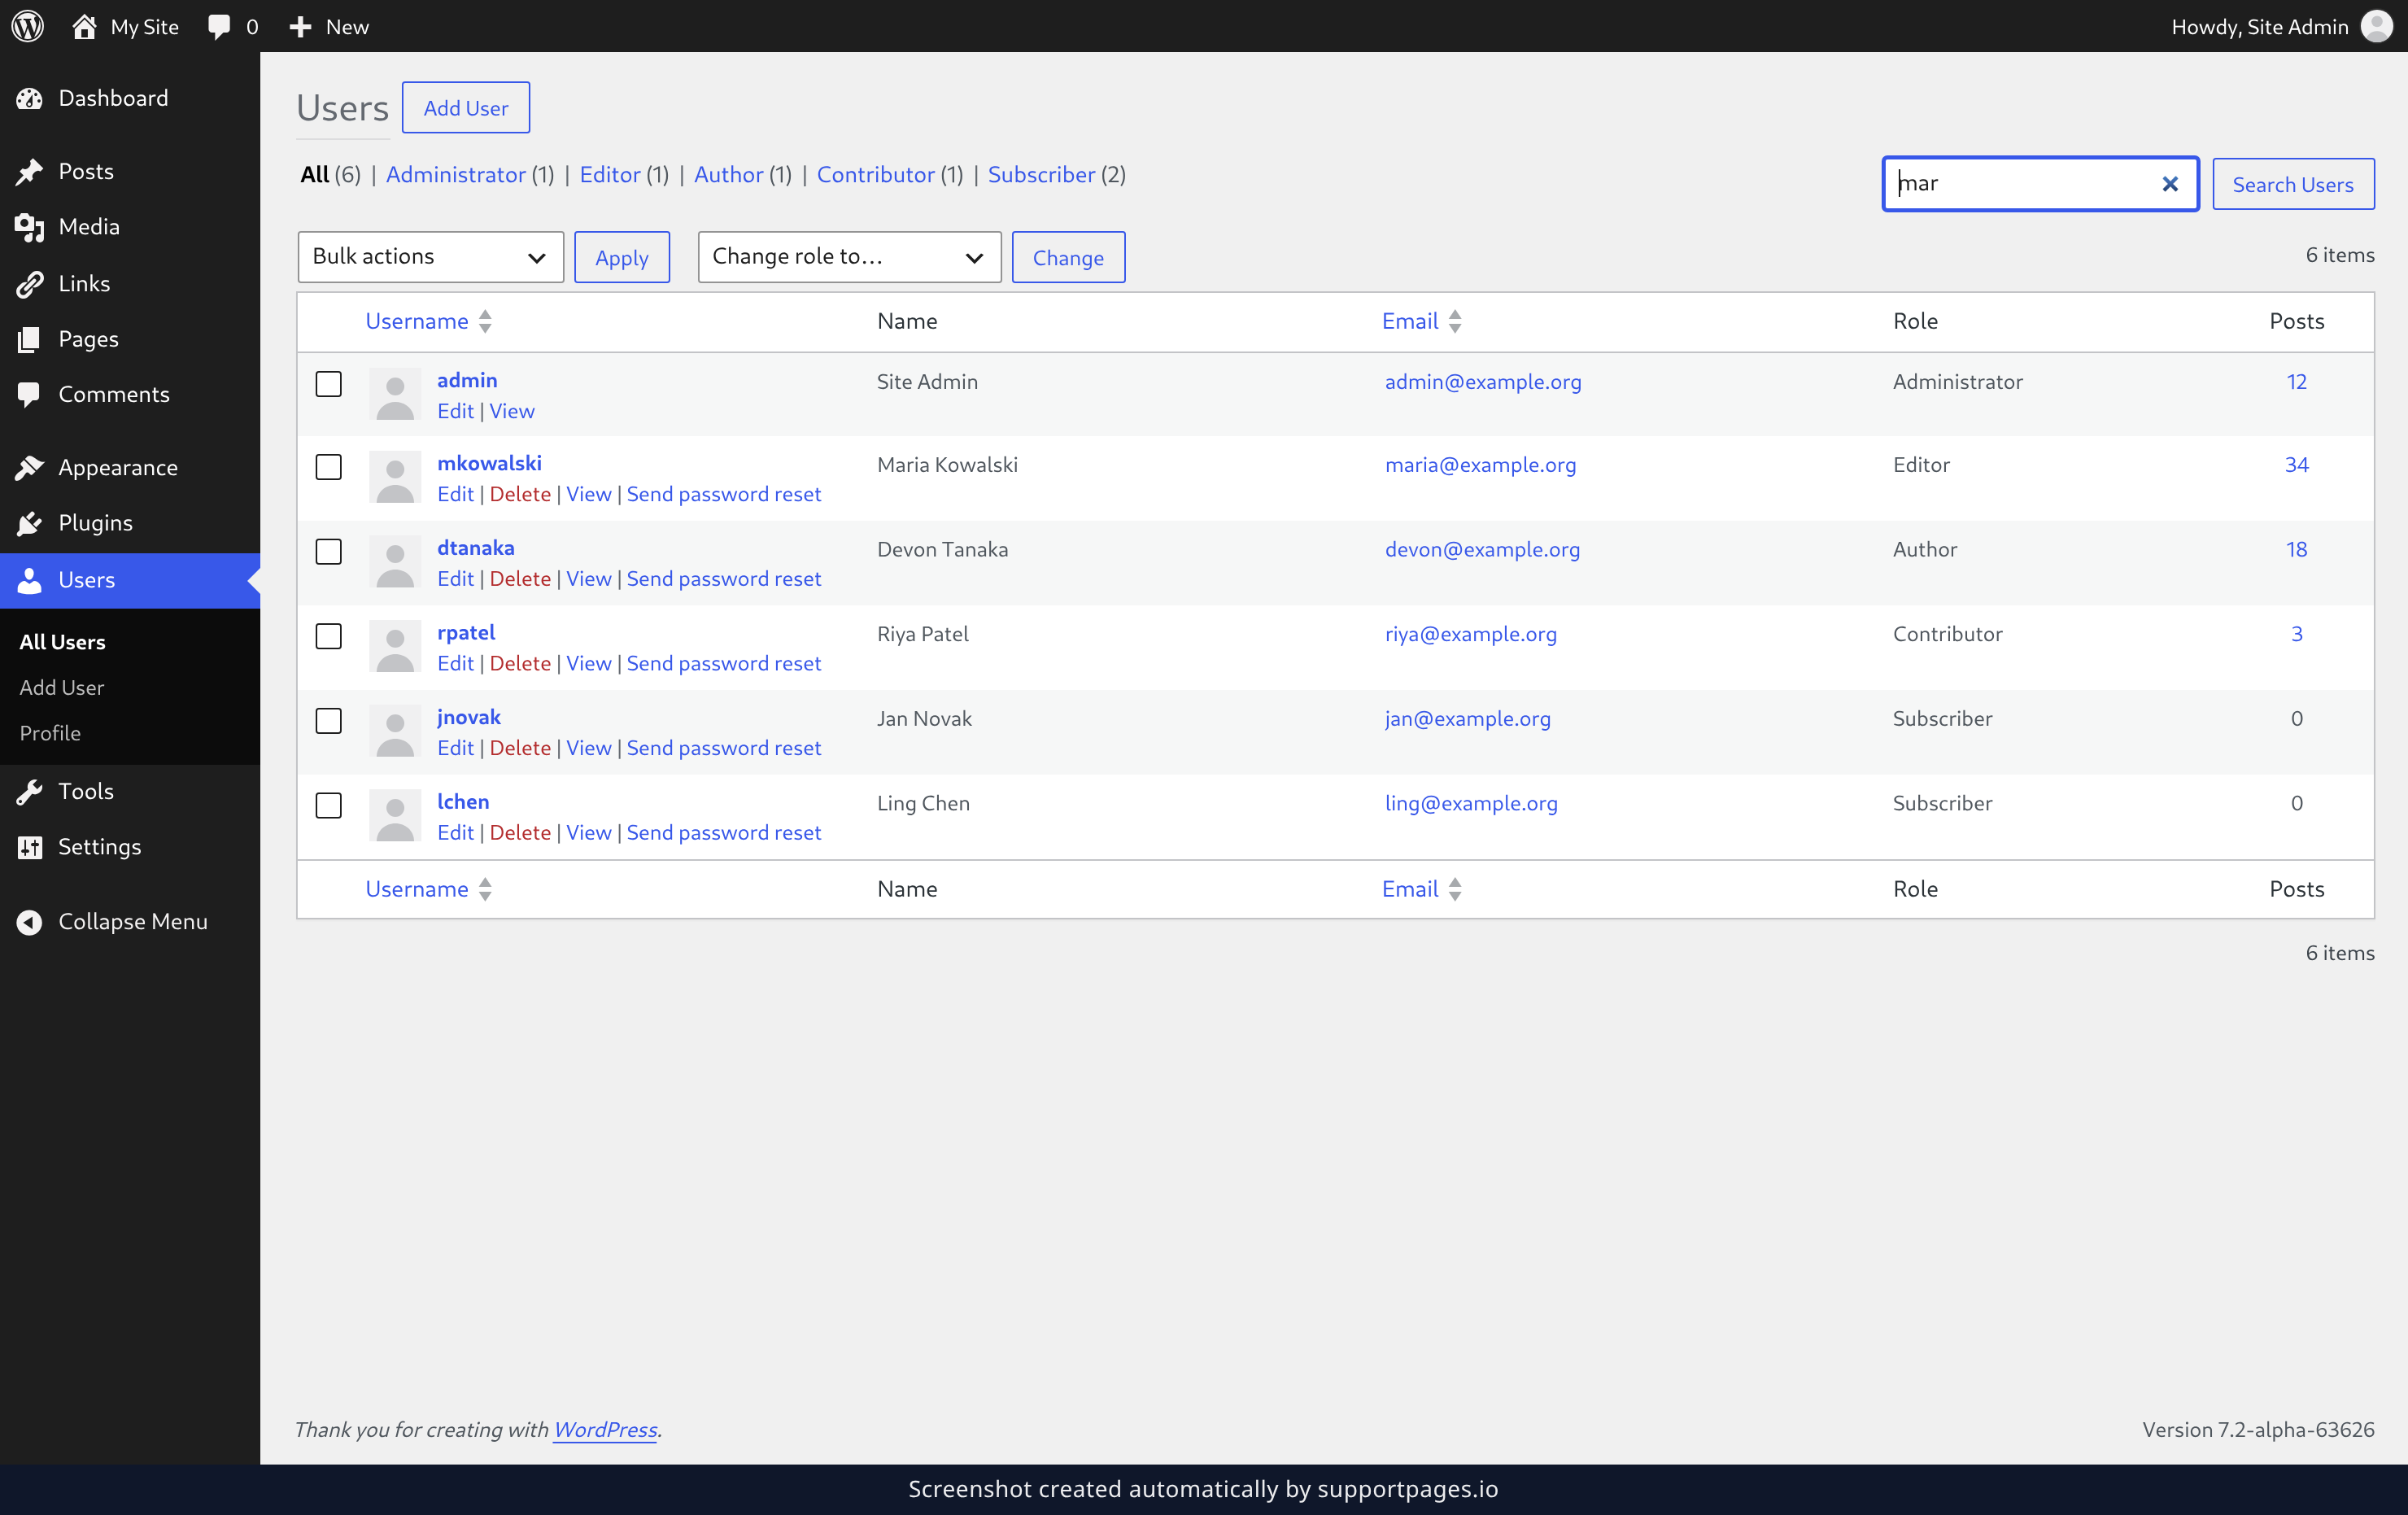
Task: Click the Search Users button
Action: 2293,184
